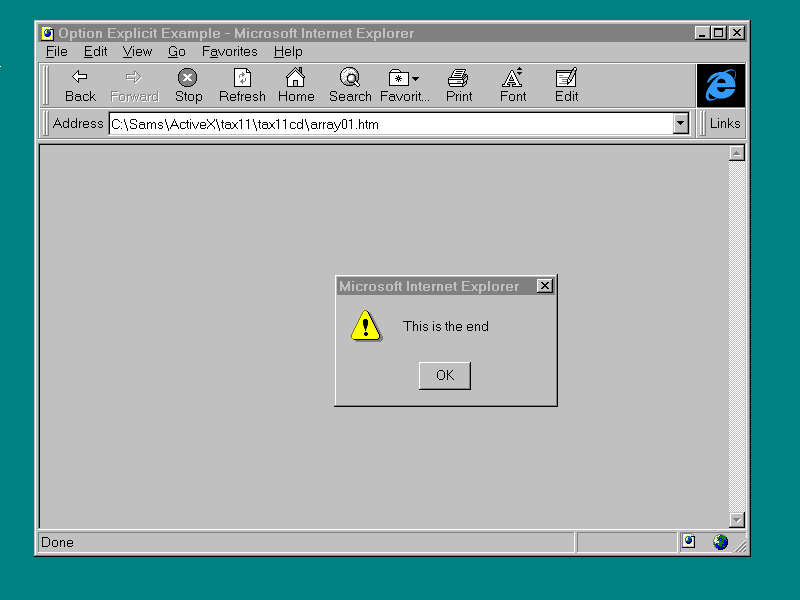Screen dimensions: 800x600
Task: Click OK in the alert dialog
Action: click(445, 375)
